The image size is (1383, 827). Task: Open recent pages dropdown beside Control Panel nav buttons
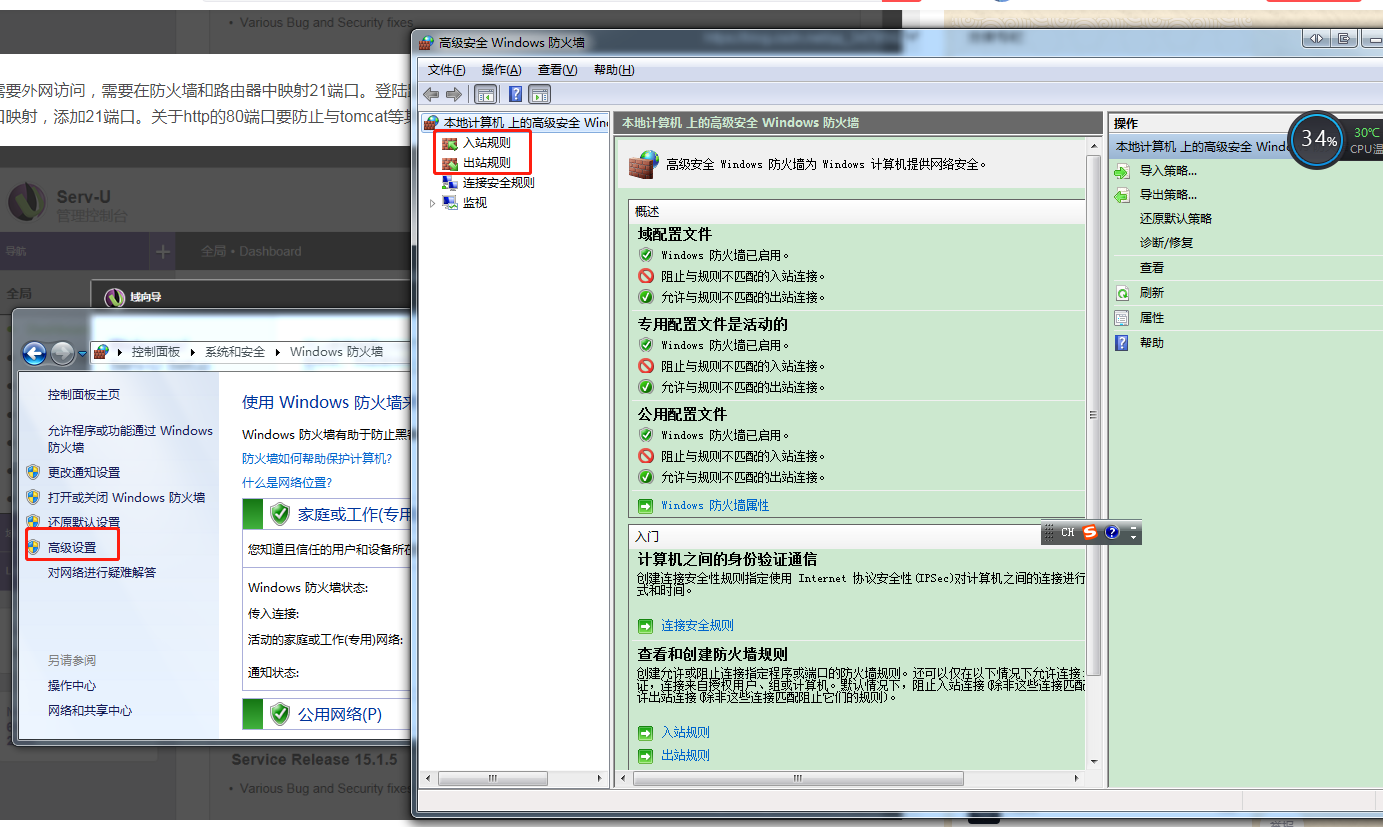click(x=82, y=354)
